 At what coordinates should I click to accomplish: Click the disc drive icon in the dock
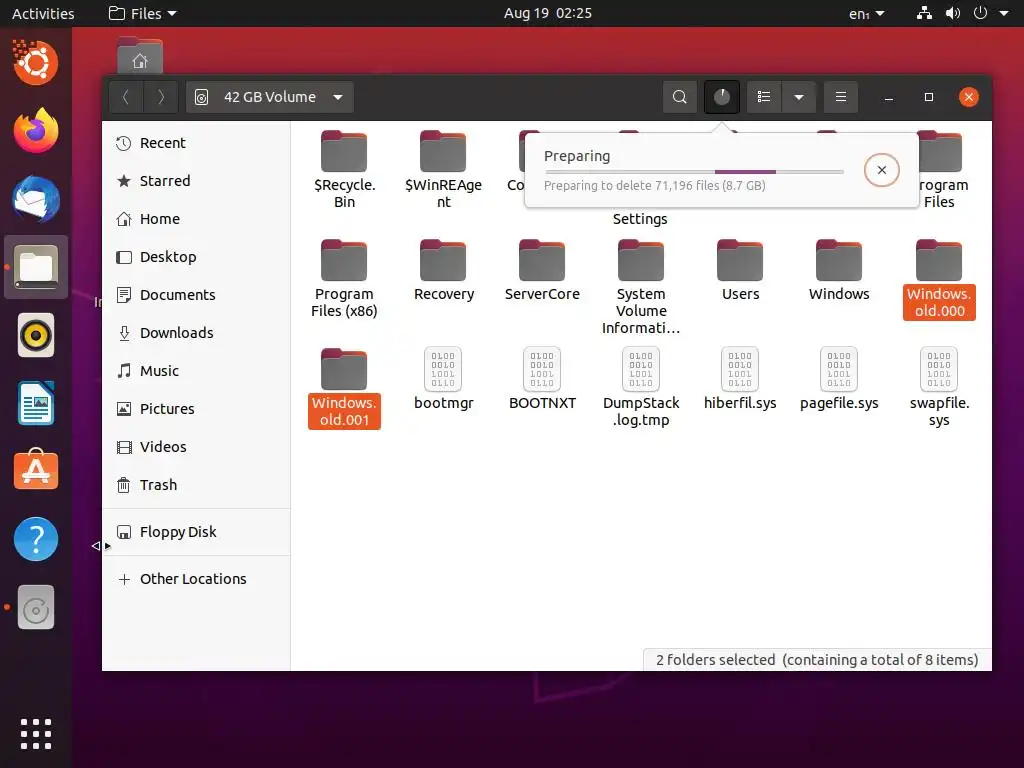click(x=36, y=607)
